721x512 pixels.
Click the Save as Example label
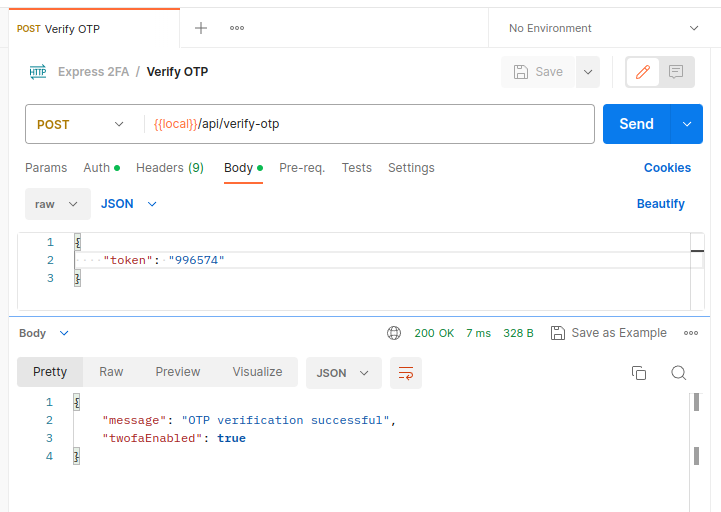coord(619,333)
